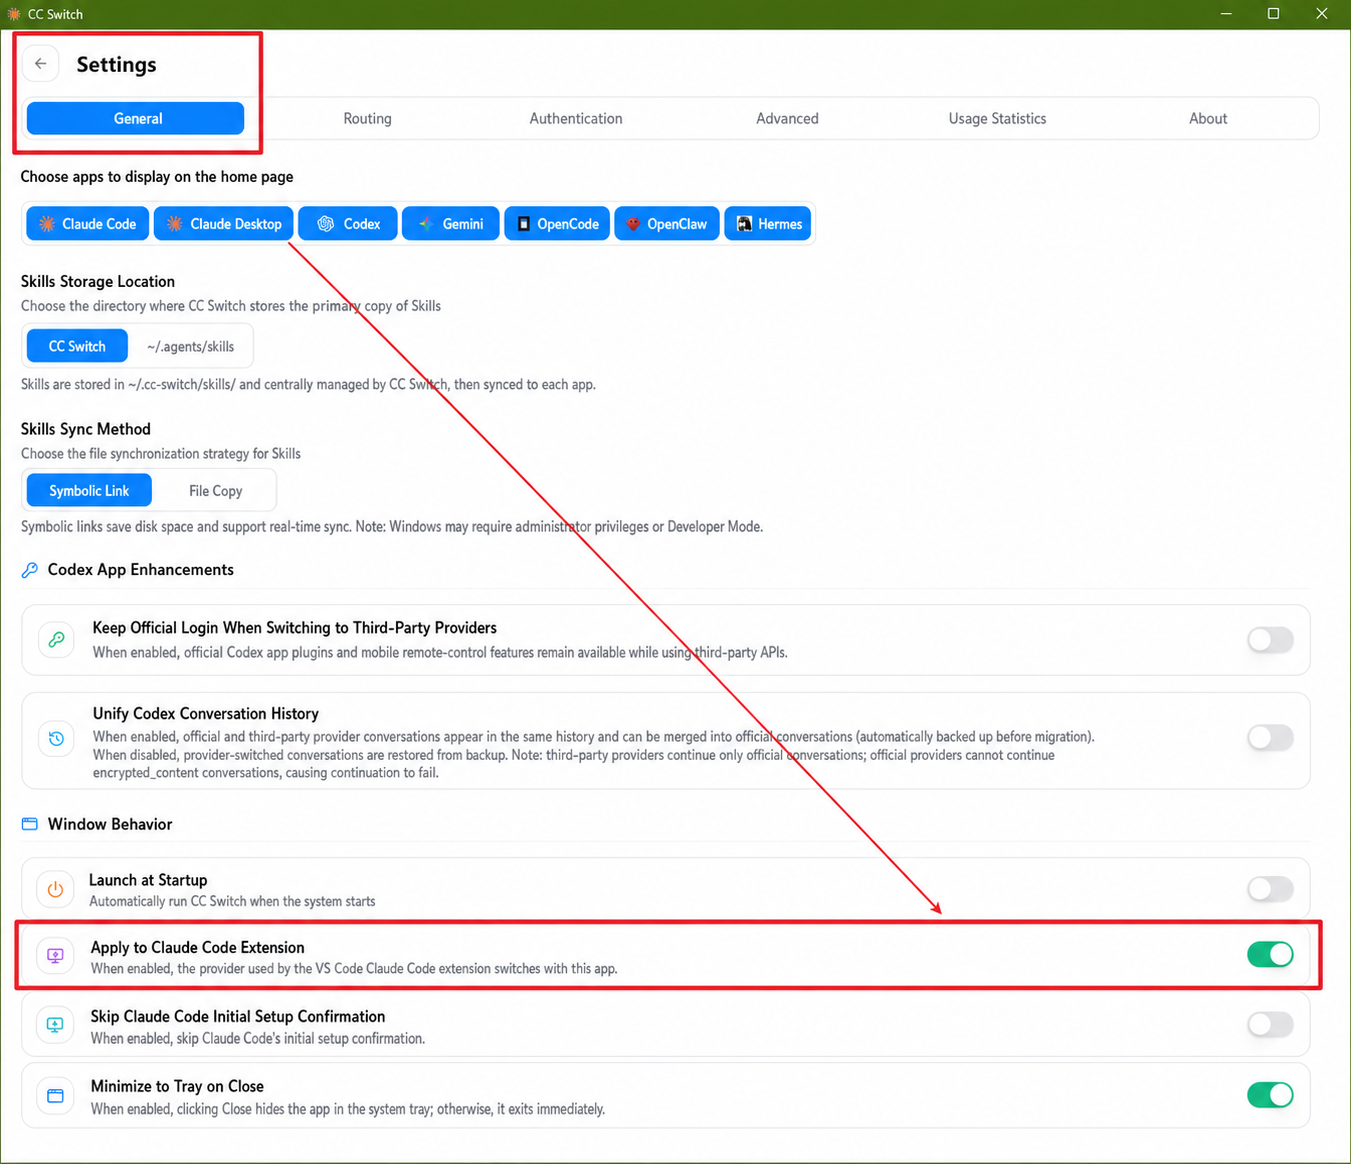Click the window icon beside Window Behavior heading
This screenshot has height=1164, width=1351.
coord(30,824)
